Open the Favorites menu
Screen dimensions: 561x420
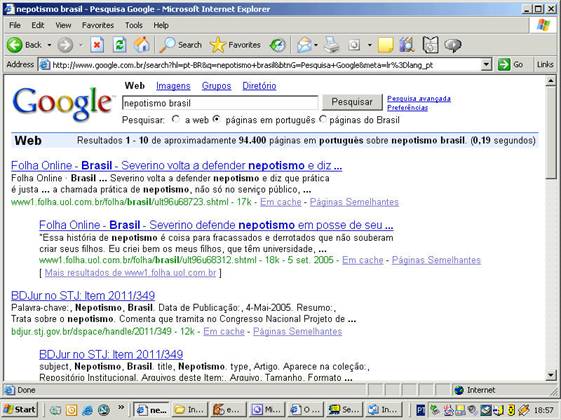pyautogui.click(x=98, y=25)
